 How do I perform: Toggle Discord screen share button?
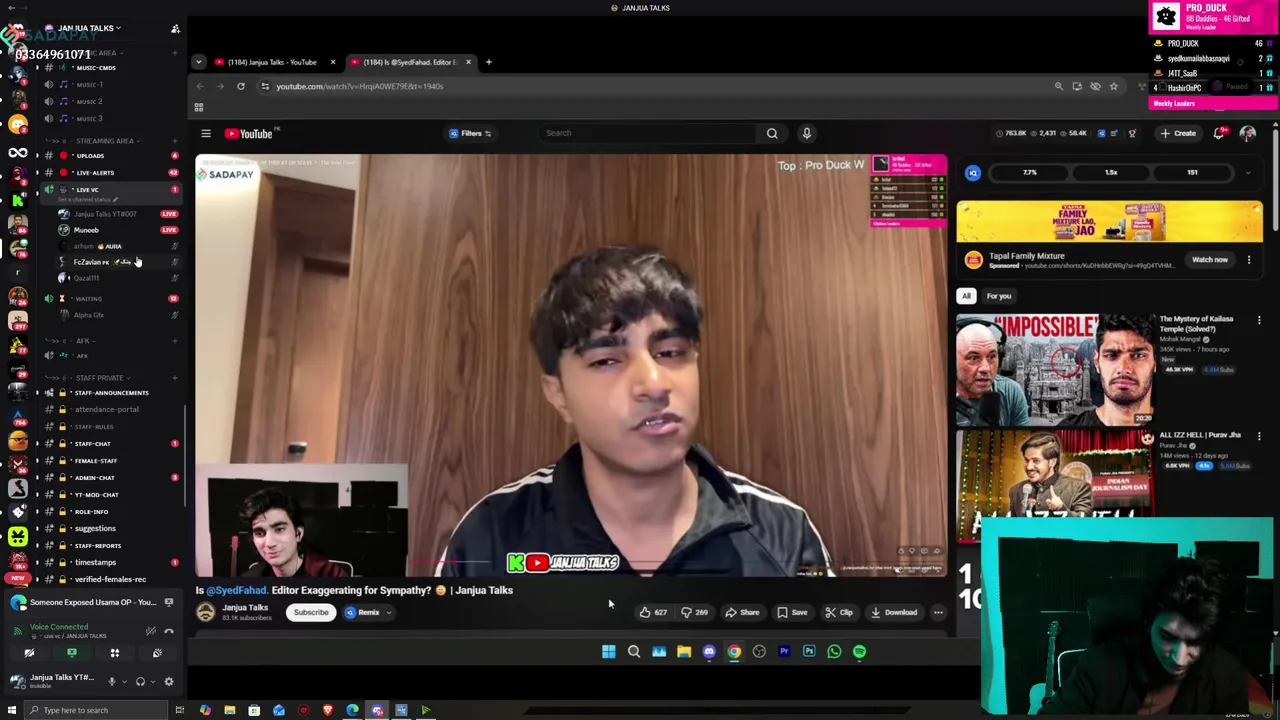[x=72, y=653]
